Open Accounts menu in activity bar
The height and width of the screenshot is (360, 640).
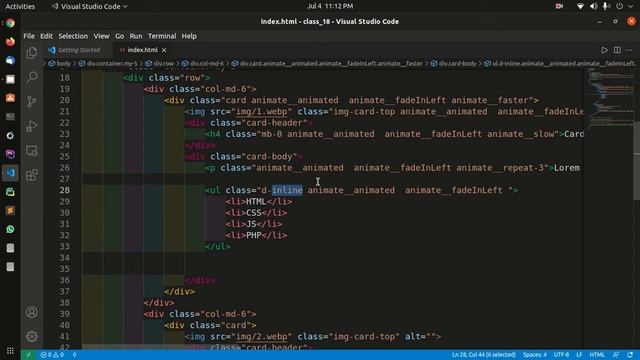pyautogui.click(x=32, y=312)
